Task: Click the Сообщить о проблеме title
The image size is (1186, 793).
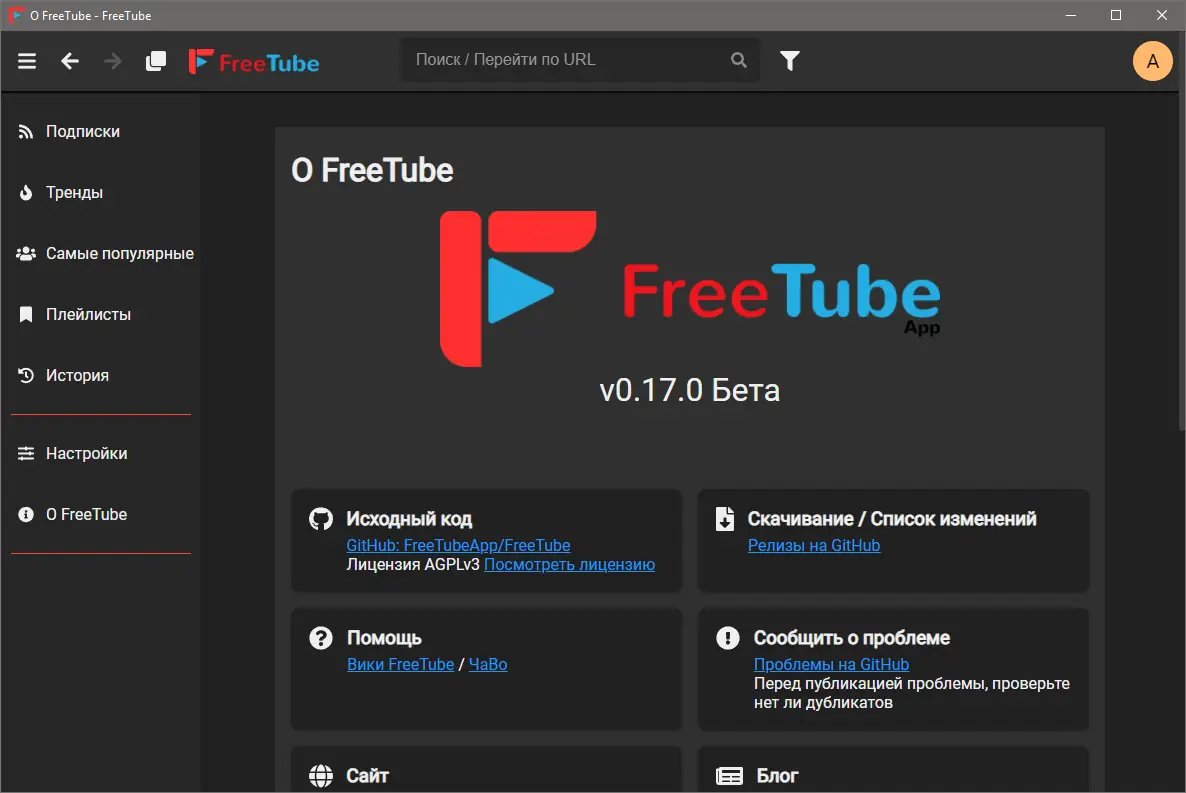Action: click(x=852, y=638)
